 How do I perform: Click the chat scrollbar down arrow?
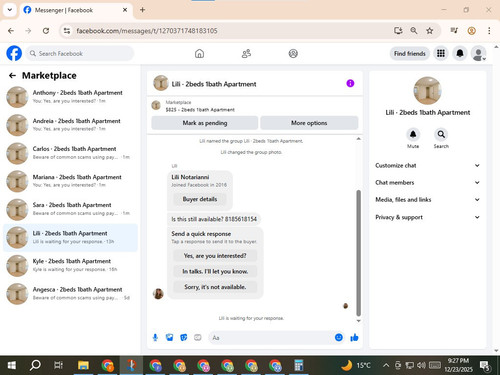[x=358, y=321]
